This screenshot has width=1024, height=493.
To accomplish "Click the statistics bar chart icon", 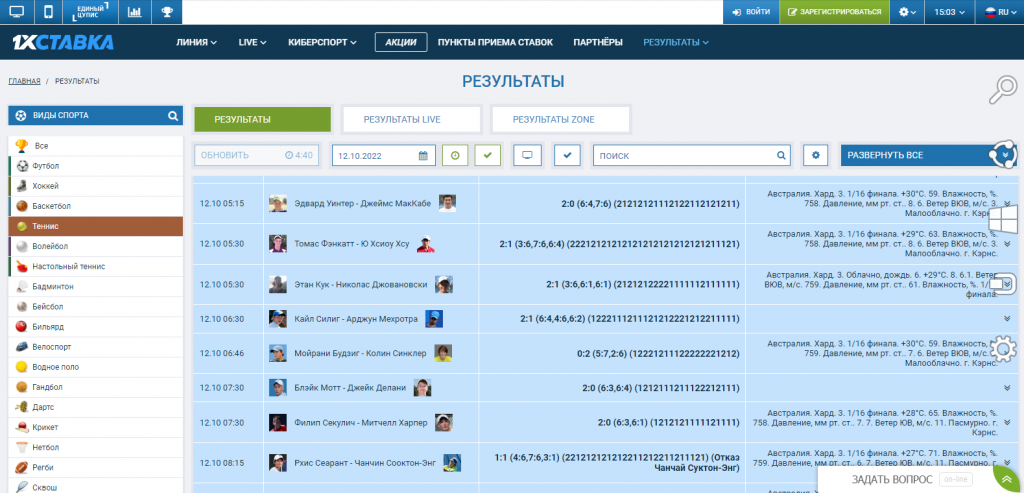I will pyautogui.click(x=135, y=12).
